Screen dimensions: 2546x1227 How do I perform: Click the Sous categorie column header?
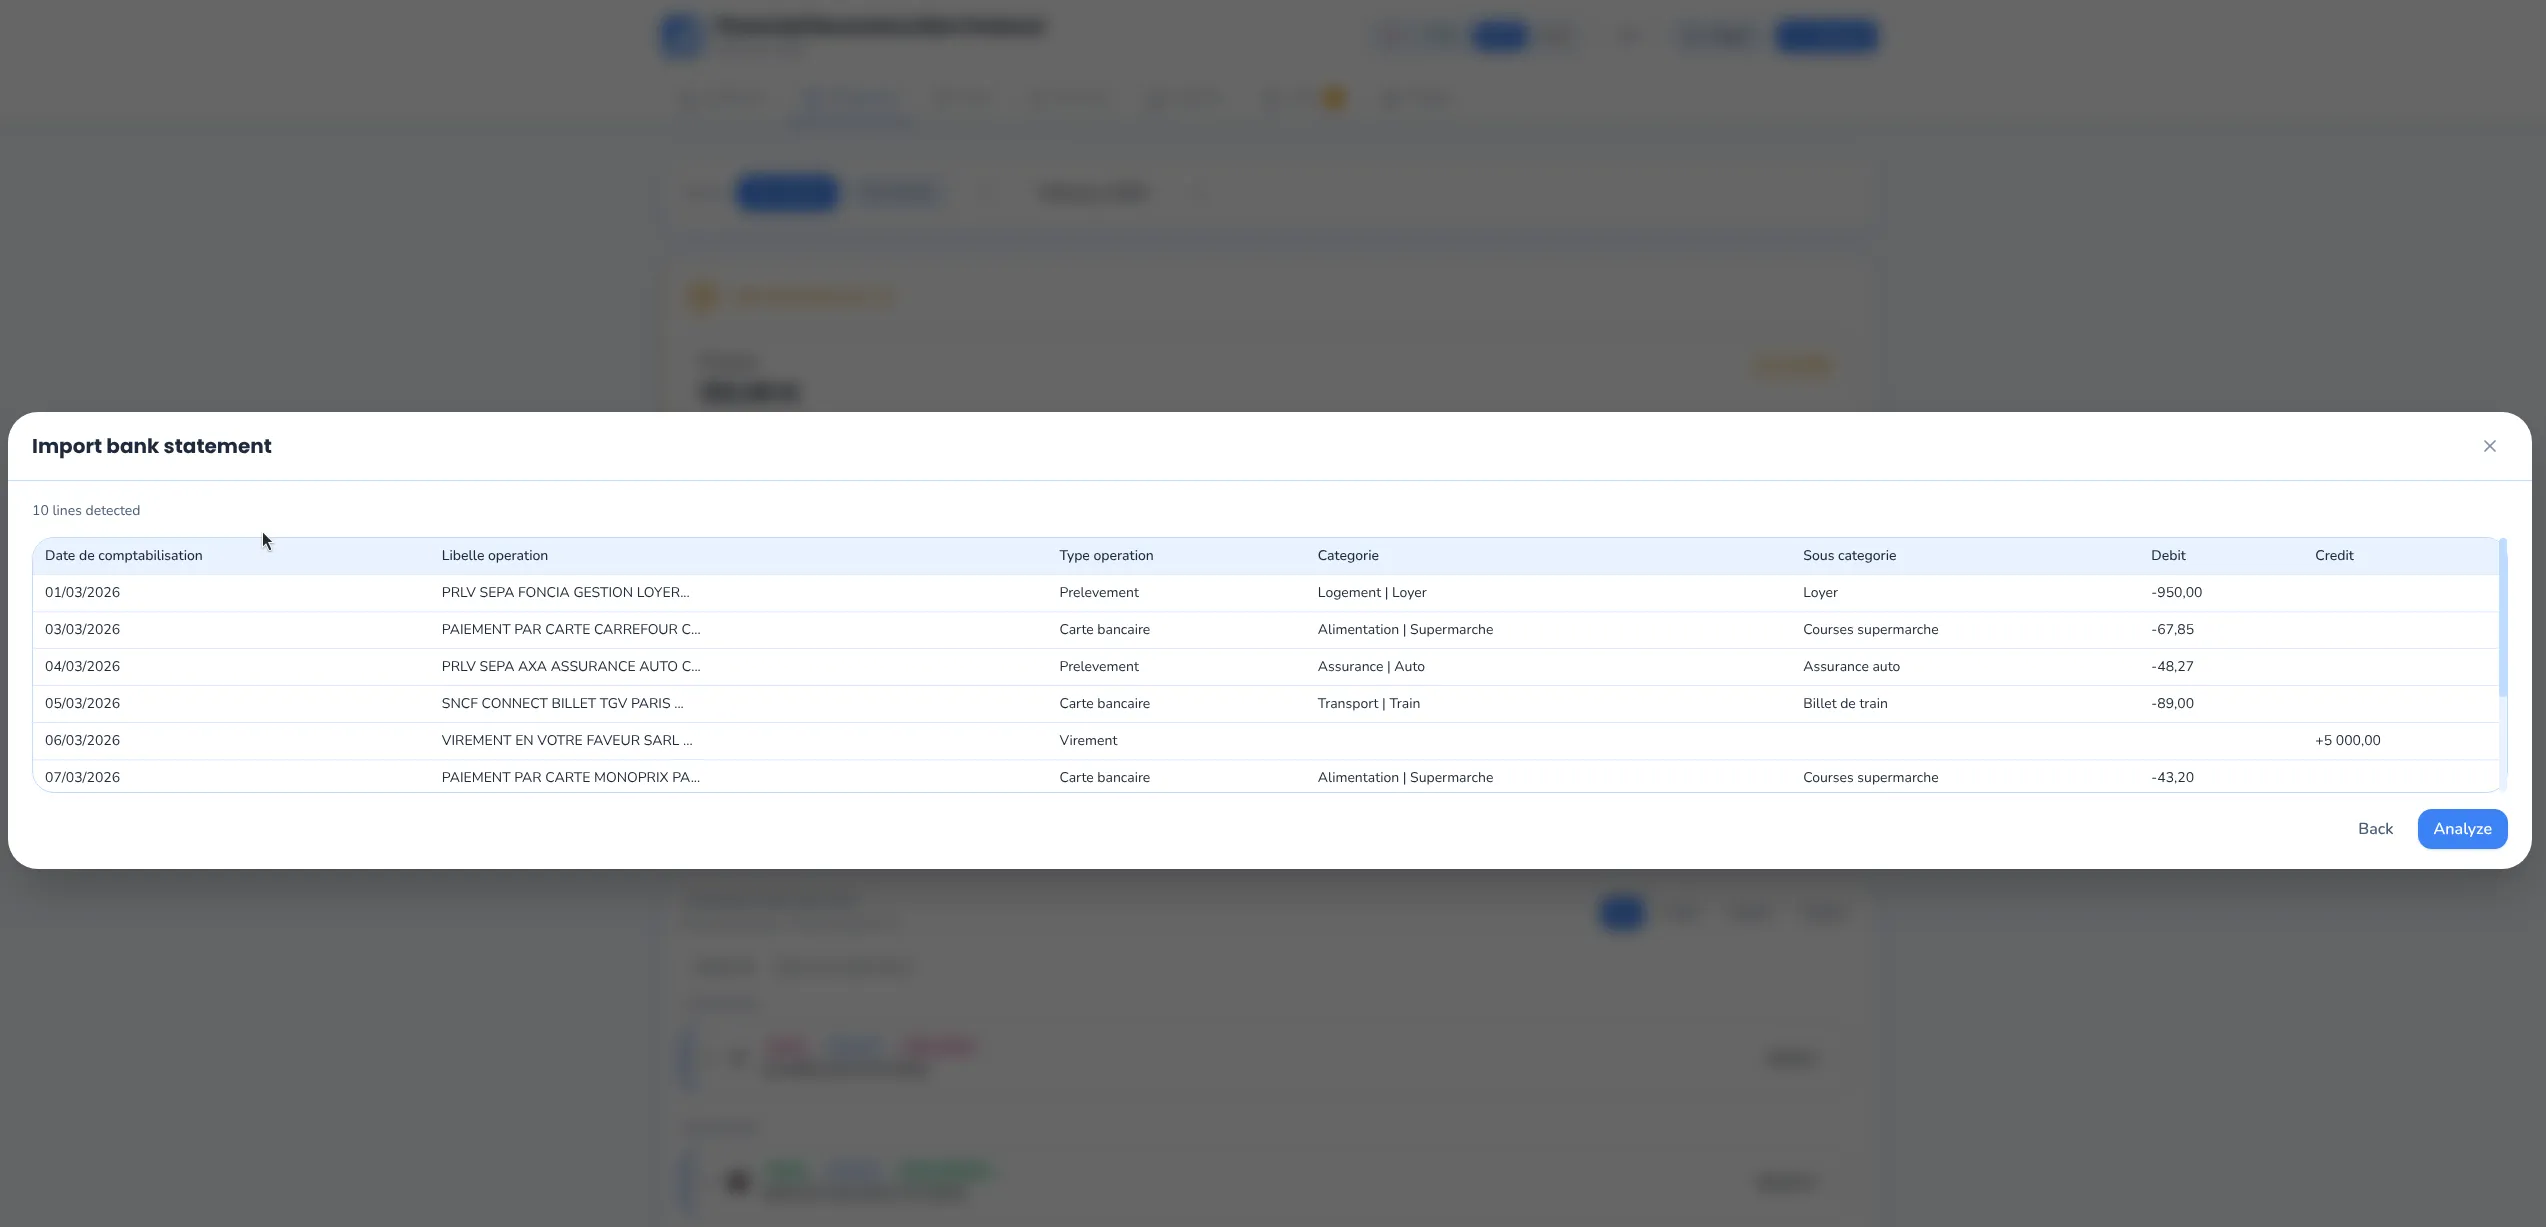pyautogui.click(x=1849, y=555)
